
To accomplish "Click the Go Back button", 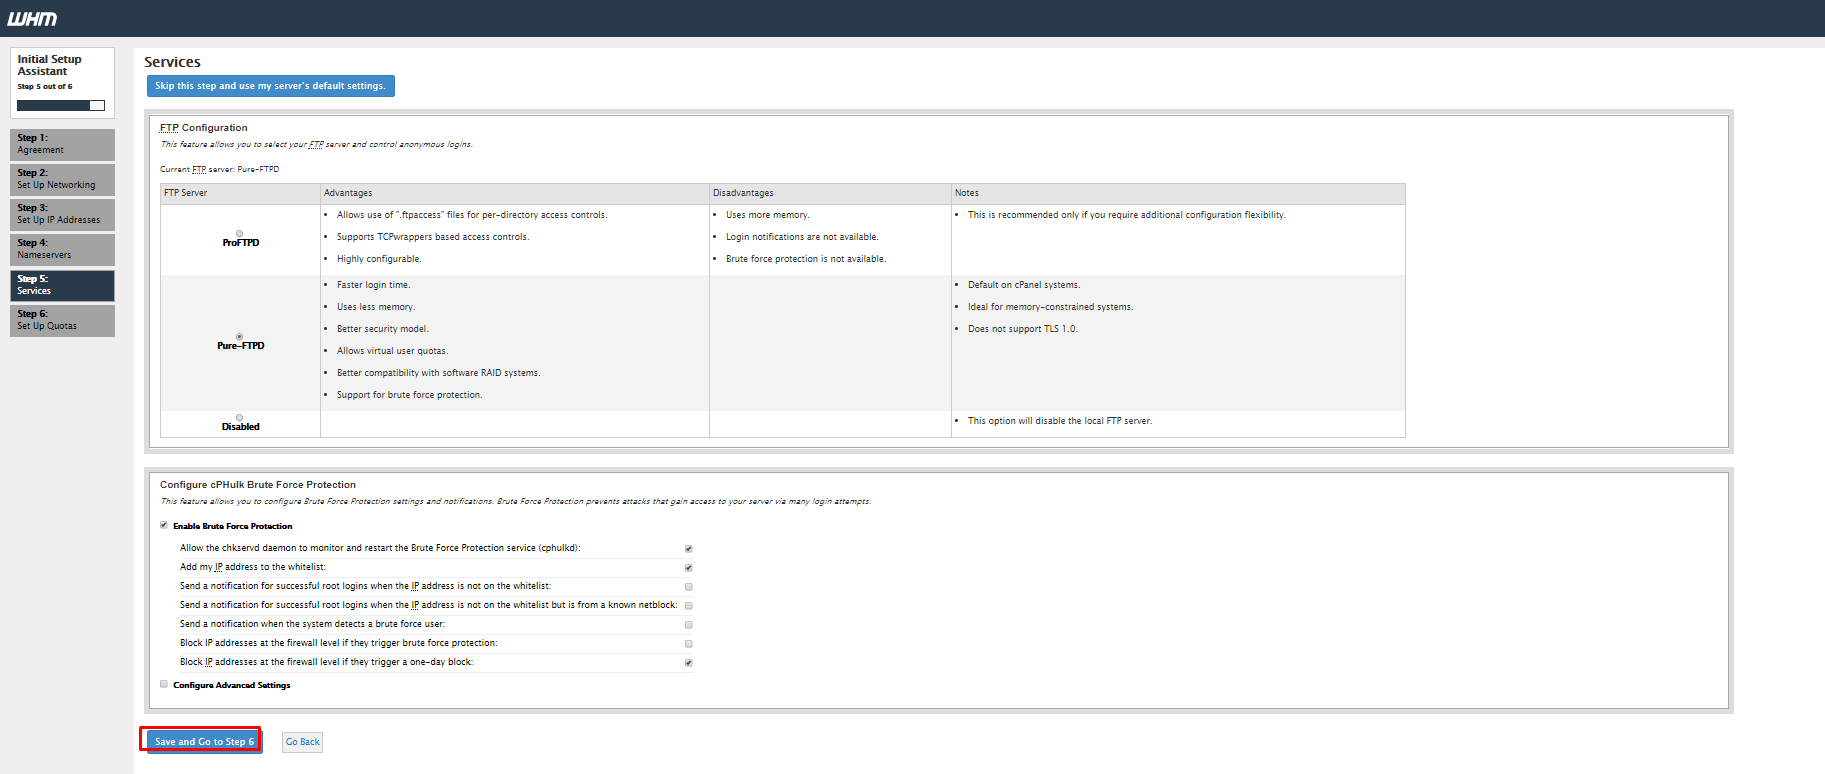I will coord(302,742).
